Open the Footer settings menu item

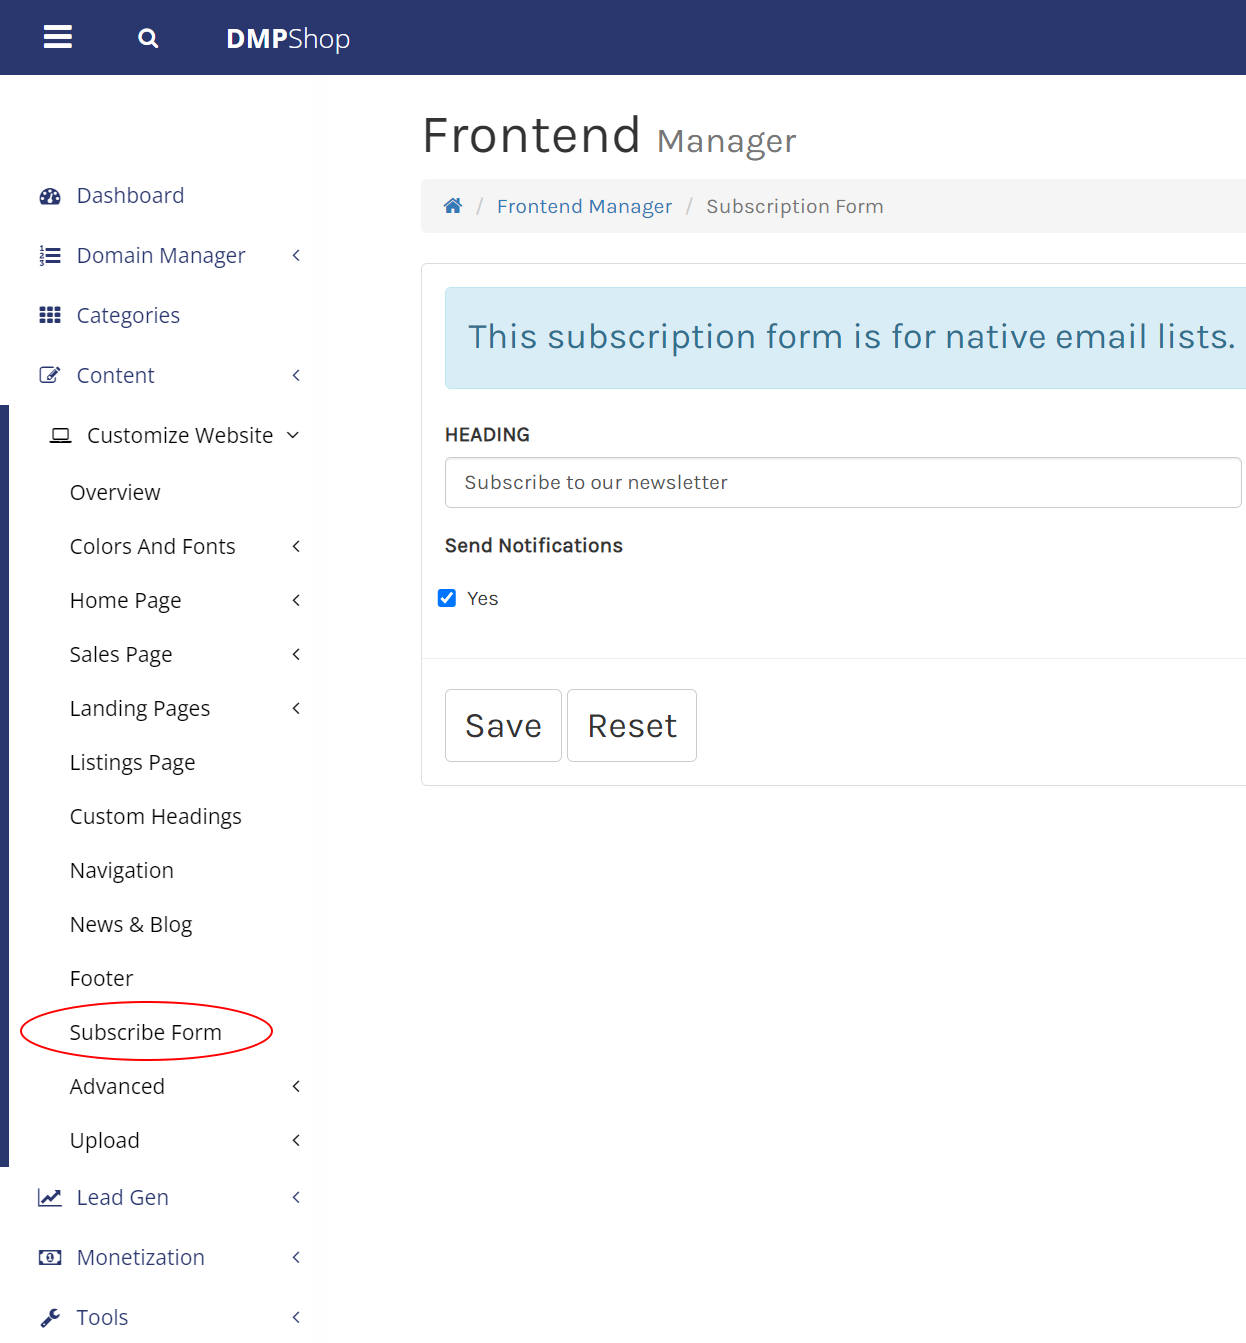(102, 978)
